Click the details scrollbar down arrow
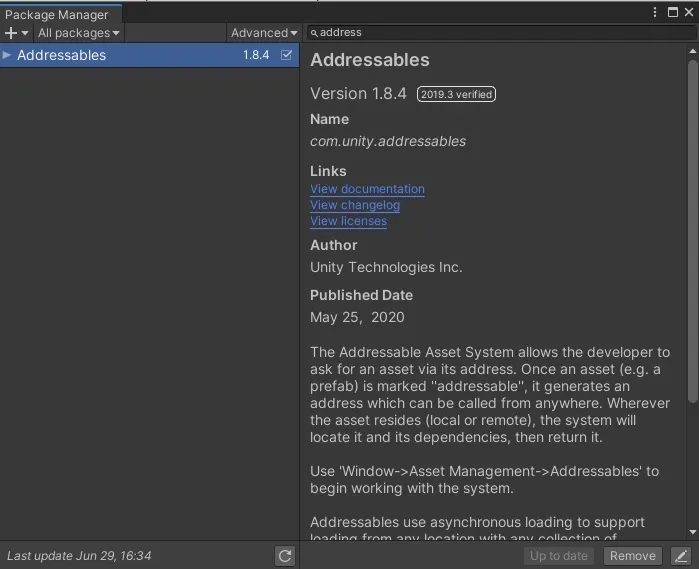This screenshot has width=699, height=569. (x=692, y=532)
